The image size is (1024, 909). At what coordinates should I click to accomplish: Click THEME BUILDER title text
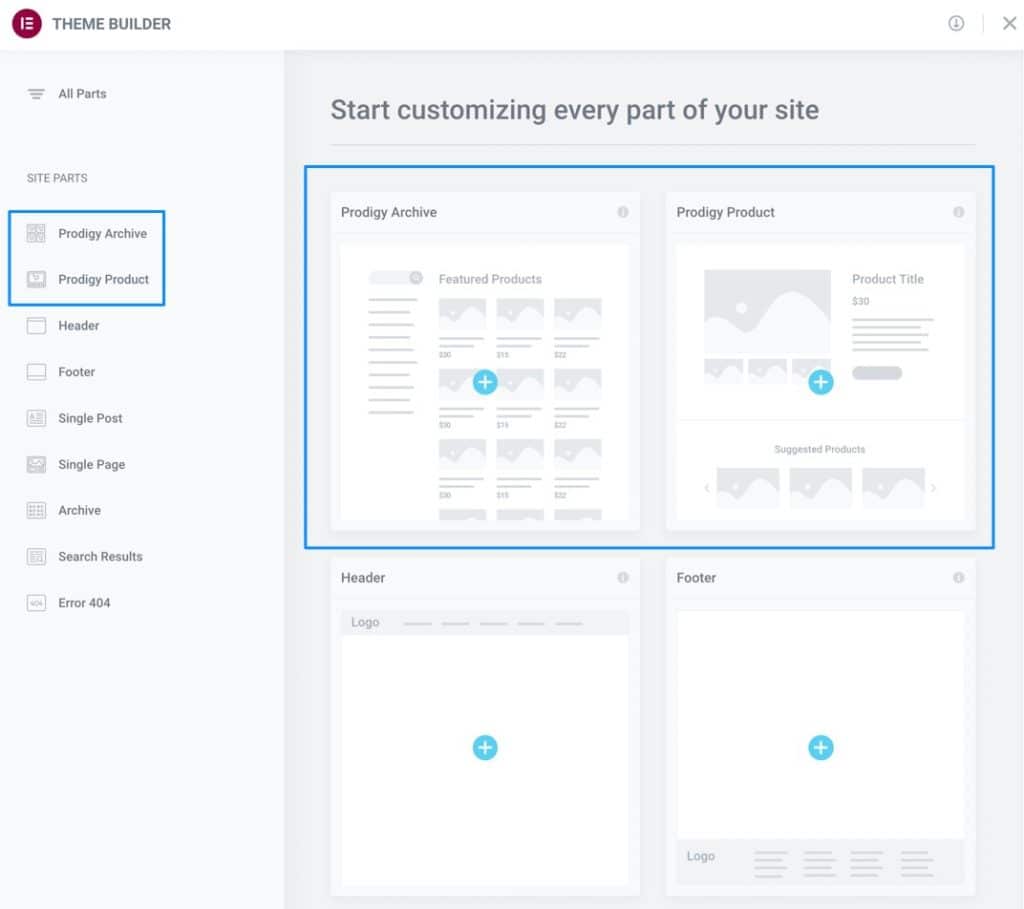pyautogui.click(x=112, y=24)
